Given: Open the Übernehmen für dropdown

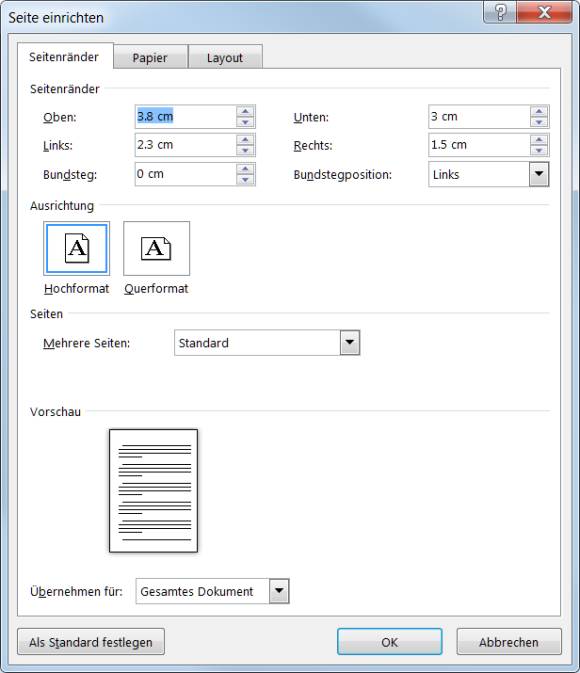Looking at the screenshot, I should coord(279,591).
